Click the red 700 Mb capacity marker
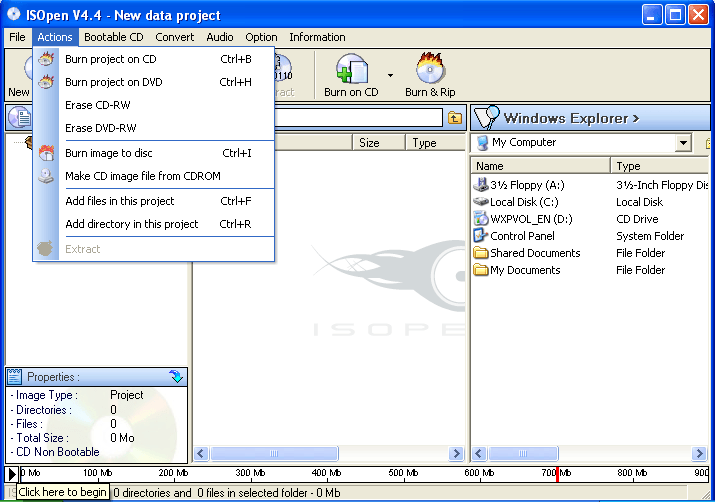Image resolution: width=715 pixels, height=502 pixels. click(557, 474)
